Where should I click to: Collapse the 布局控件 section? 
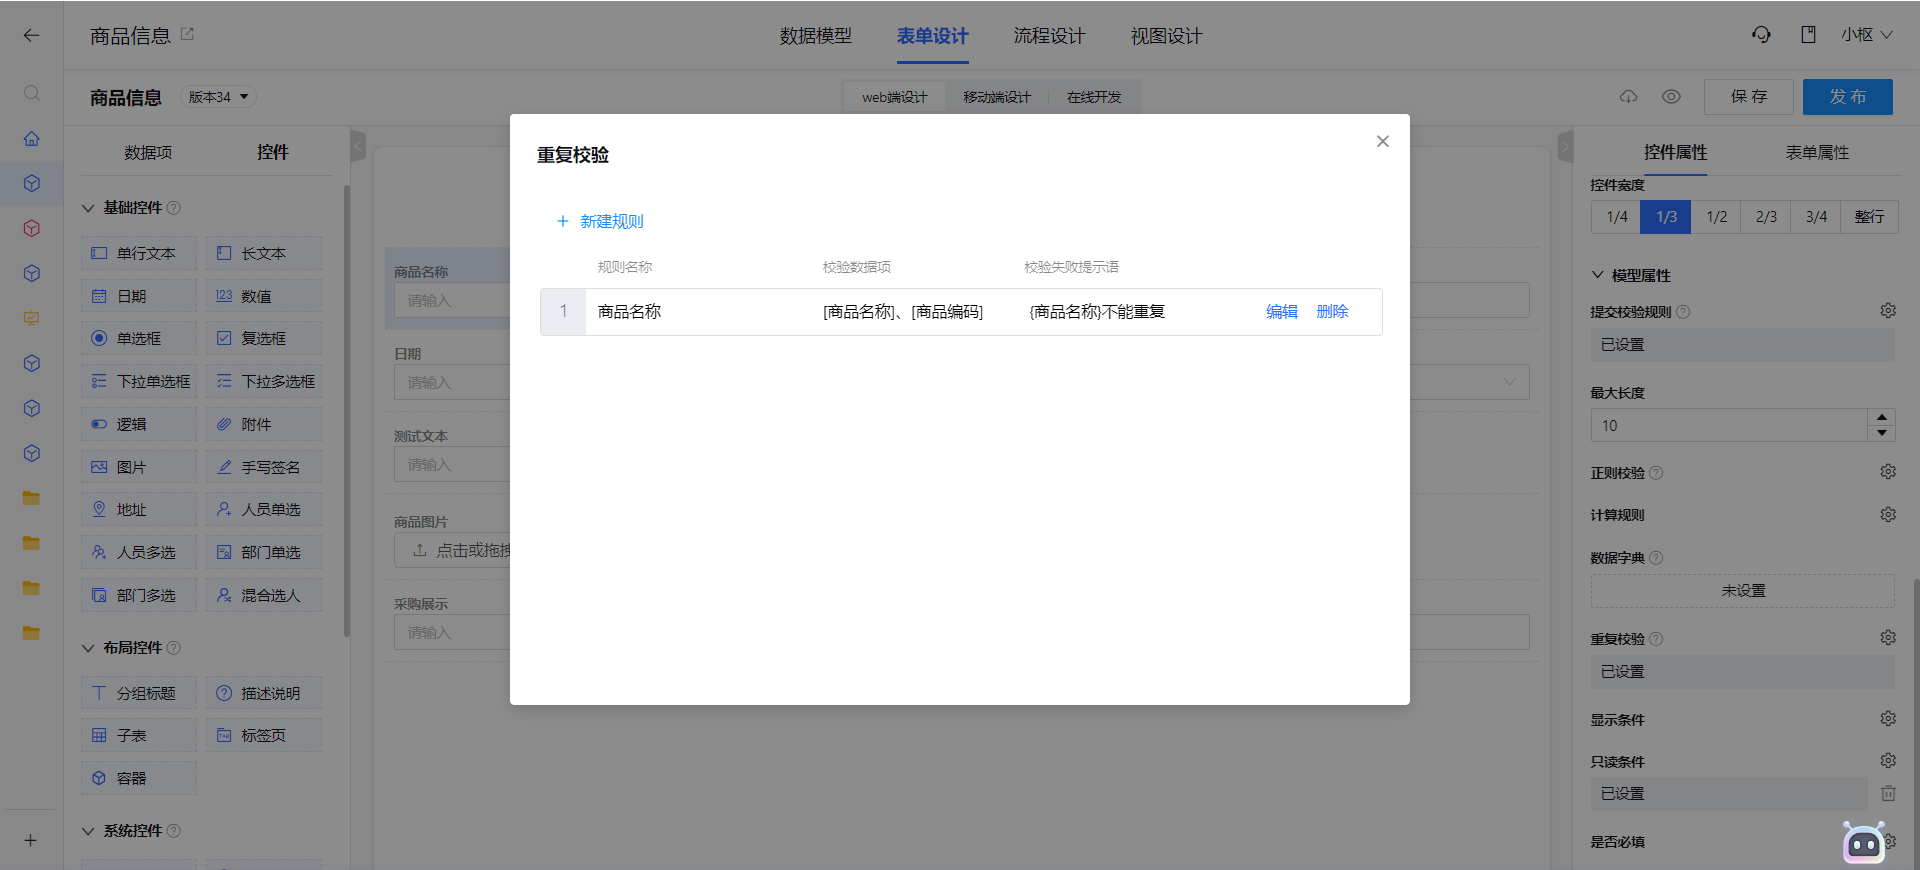(x=88, y=648)
